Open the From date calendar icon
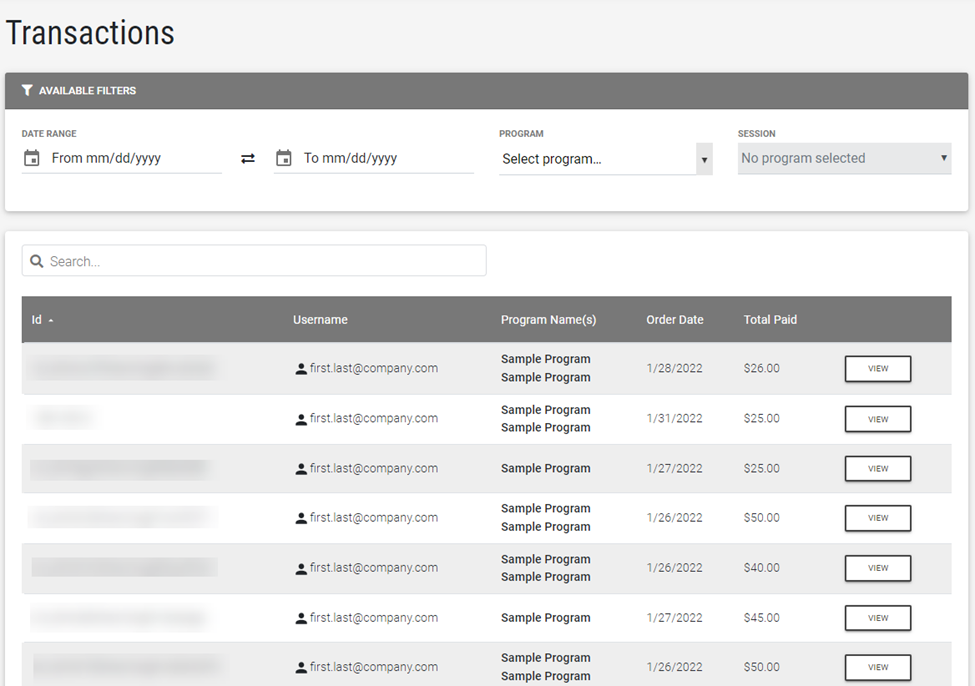This screenshot has height=686, width=975. [32, 158]
